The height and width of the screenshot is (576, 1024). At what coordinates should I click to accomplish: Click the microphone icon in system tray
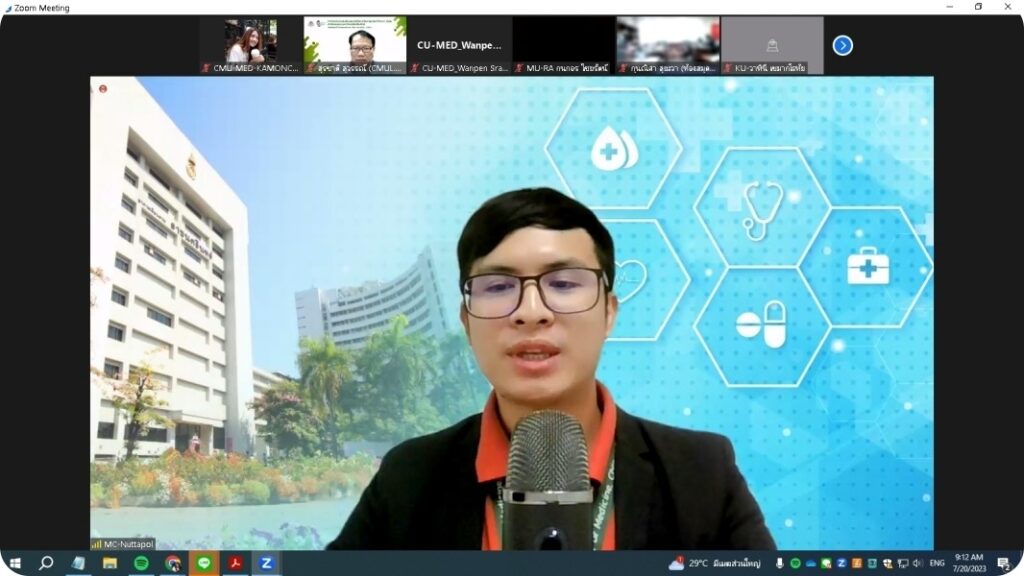[x=779, y=563]
